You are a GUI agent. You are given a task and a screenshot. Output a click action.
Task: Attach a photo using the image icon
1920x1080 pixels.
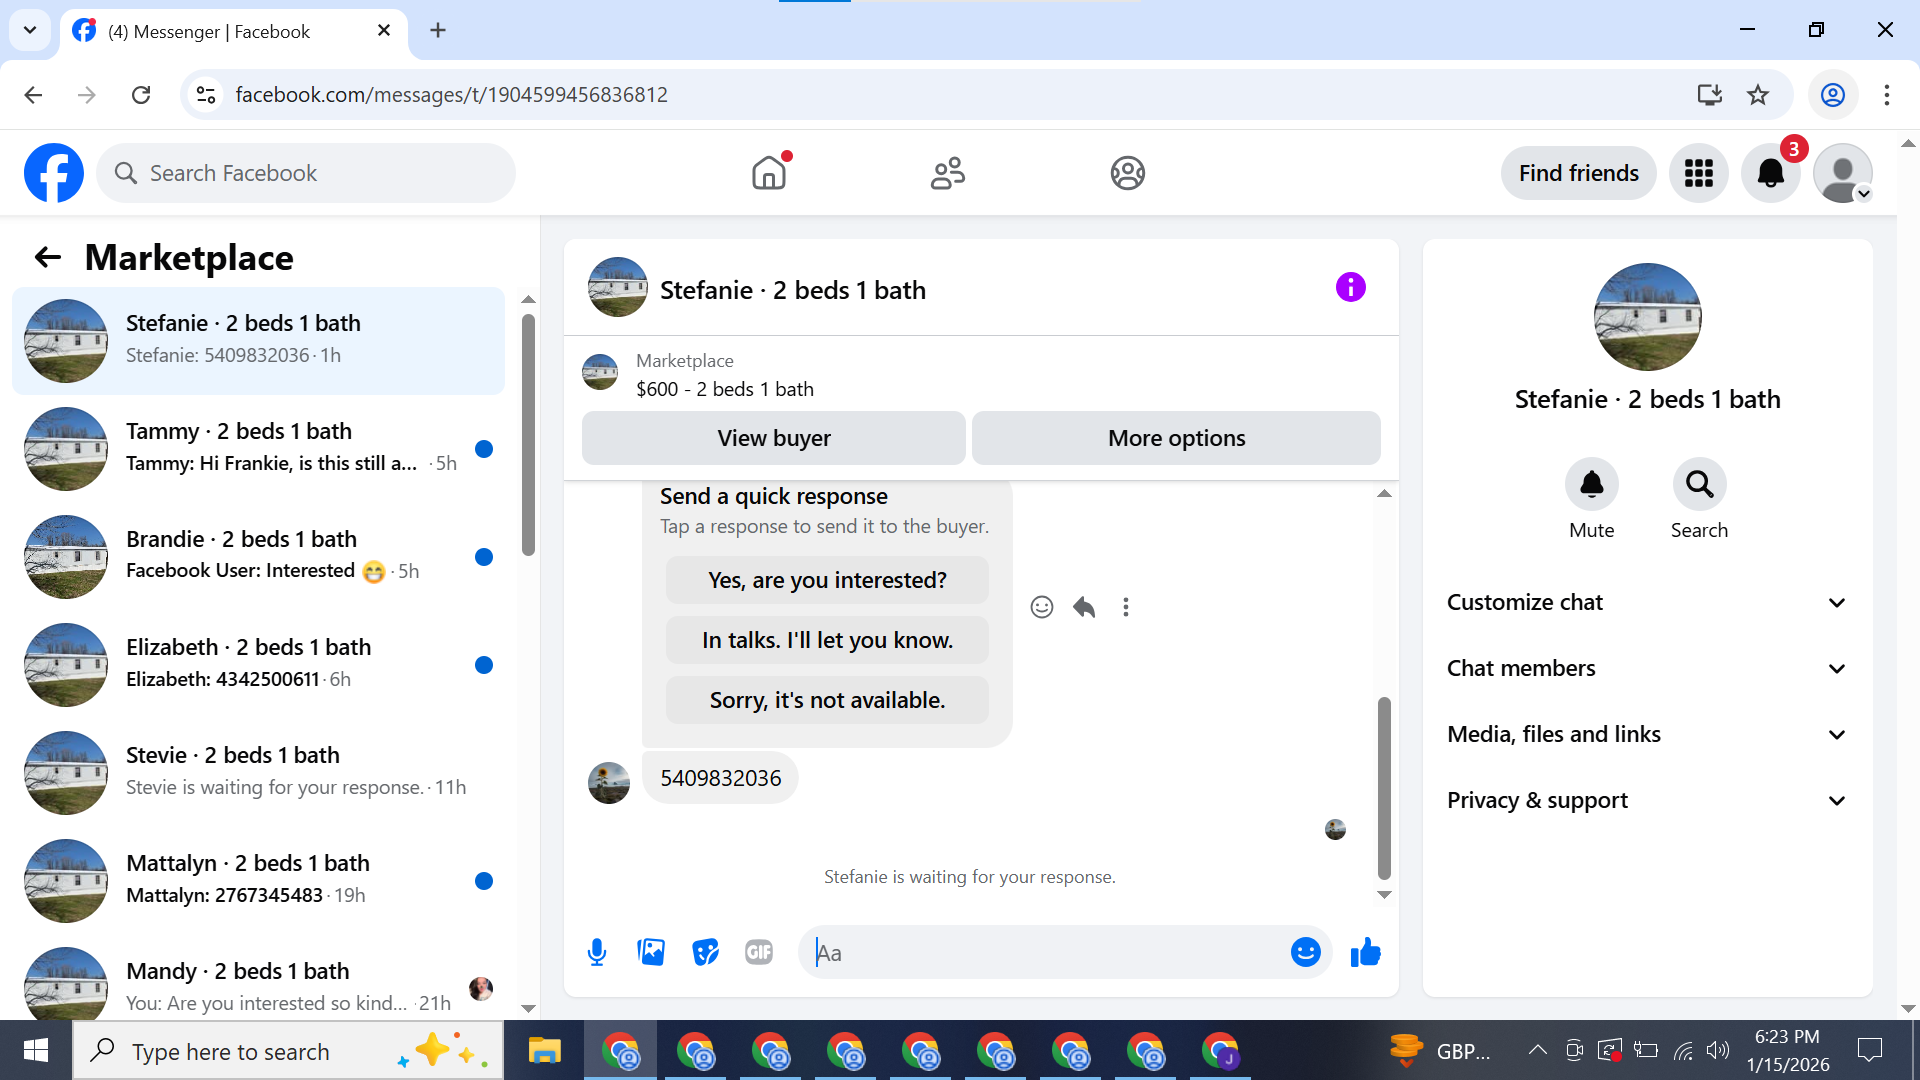[x=651, y=952]
